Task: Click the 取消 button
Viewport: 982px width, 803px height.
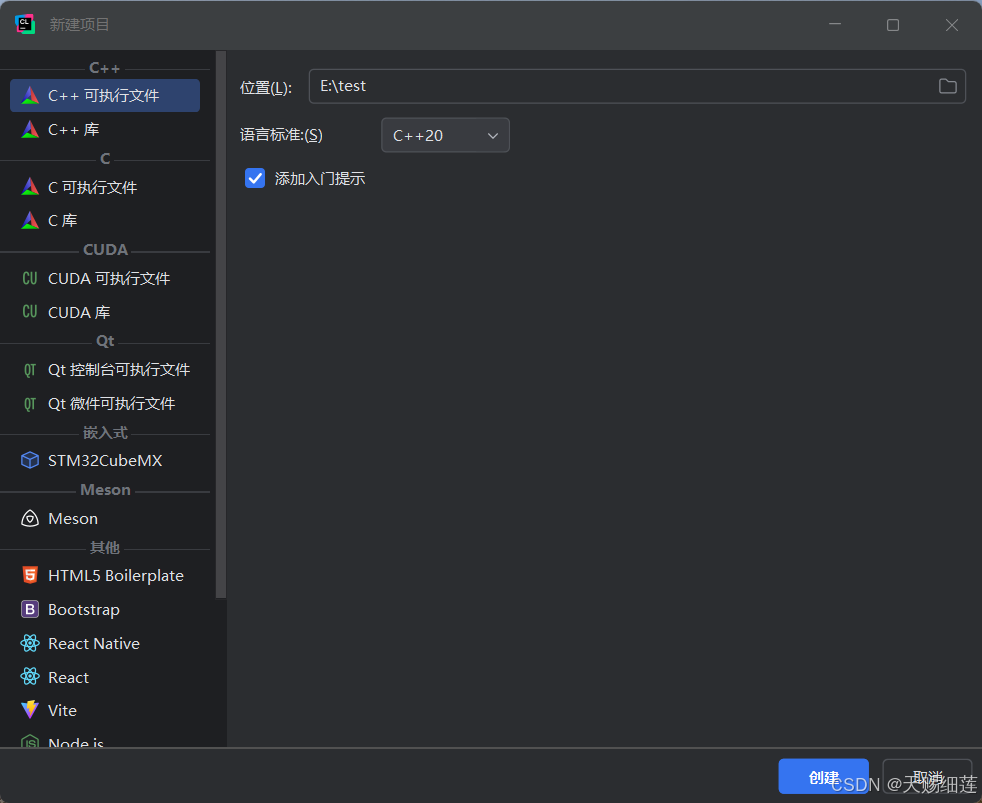Action: [x=928, y=777]
